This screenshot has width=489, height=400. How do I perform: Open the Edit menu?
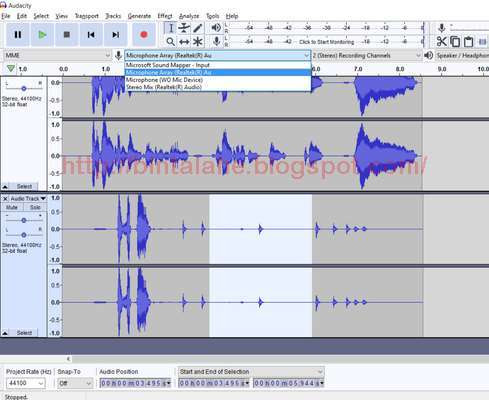(x=22, y=16)
